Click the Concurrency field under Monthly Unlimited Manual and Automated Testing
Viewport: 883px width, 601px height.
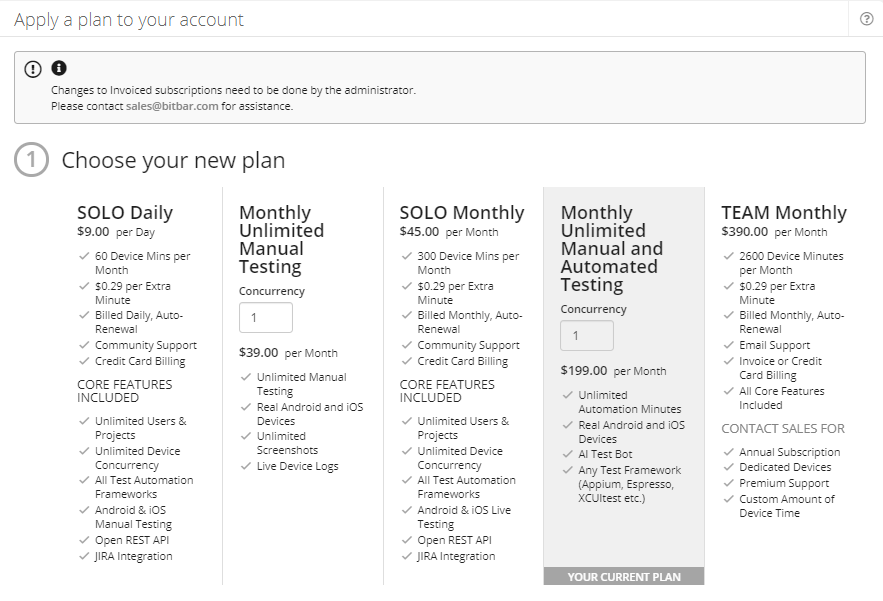[x=587, y=336]
